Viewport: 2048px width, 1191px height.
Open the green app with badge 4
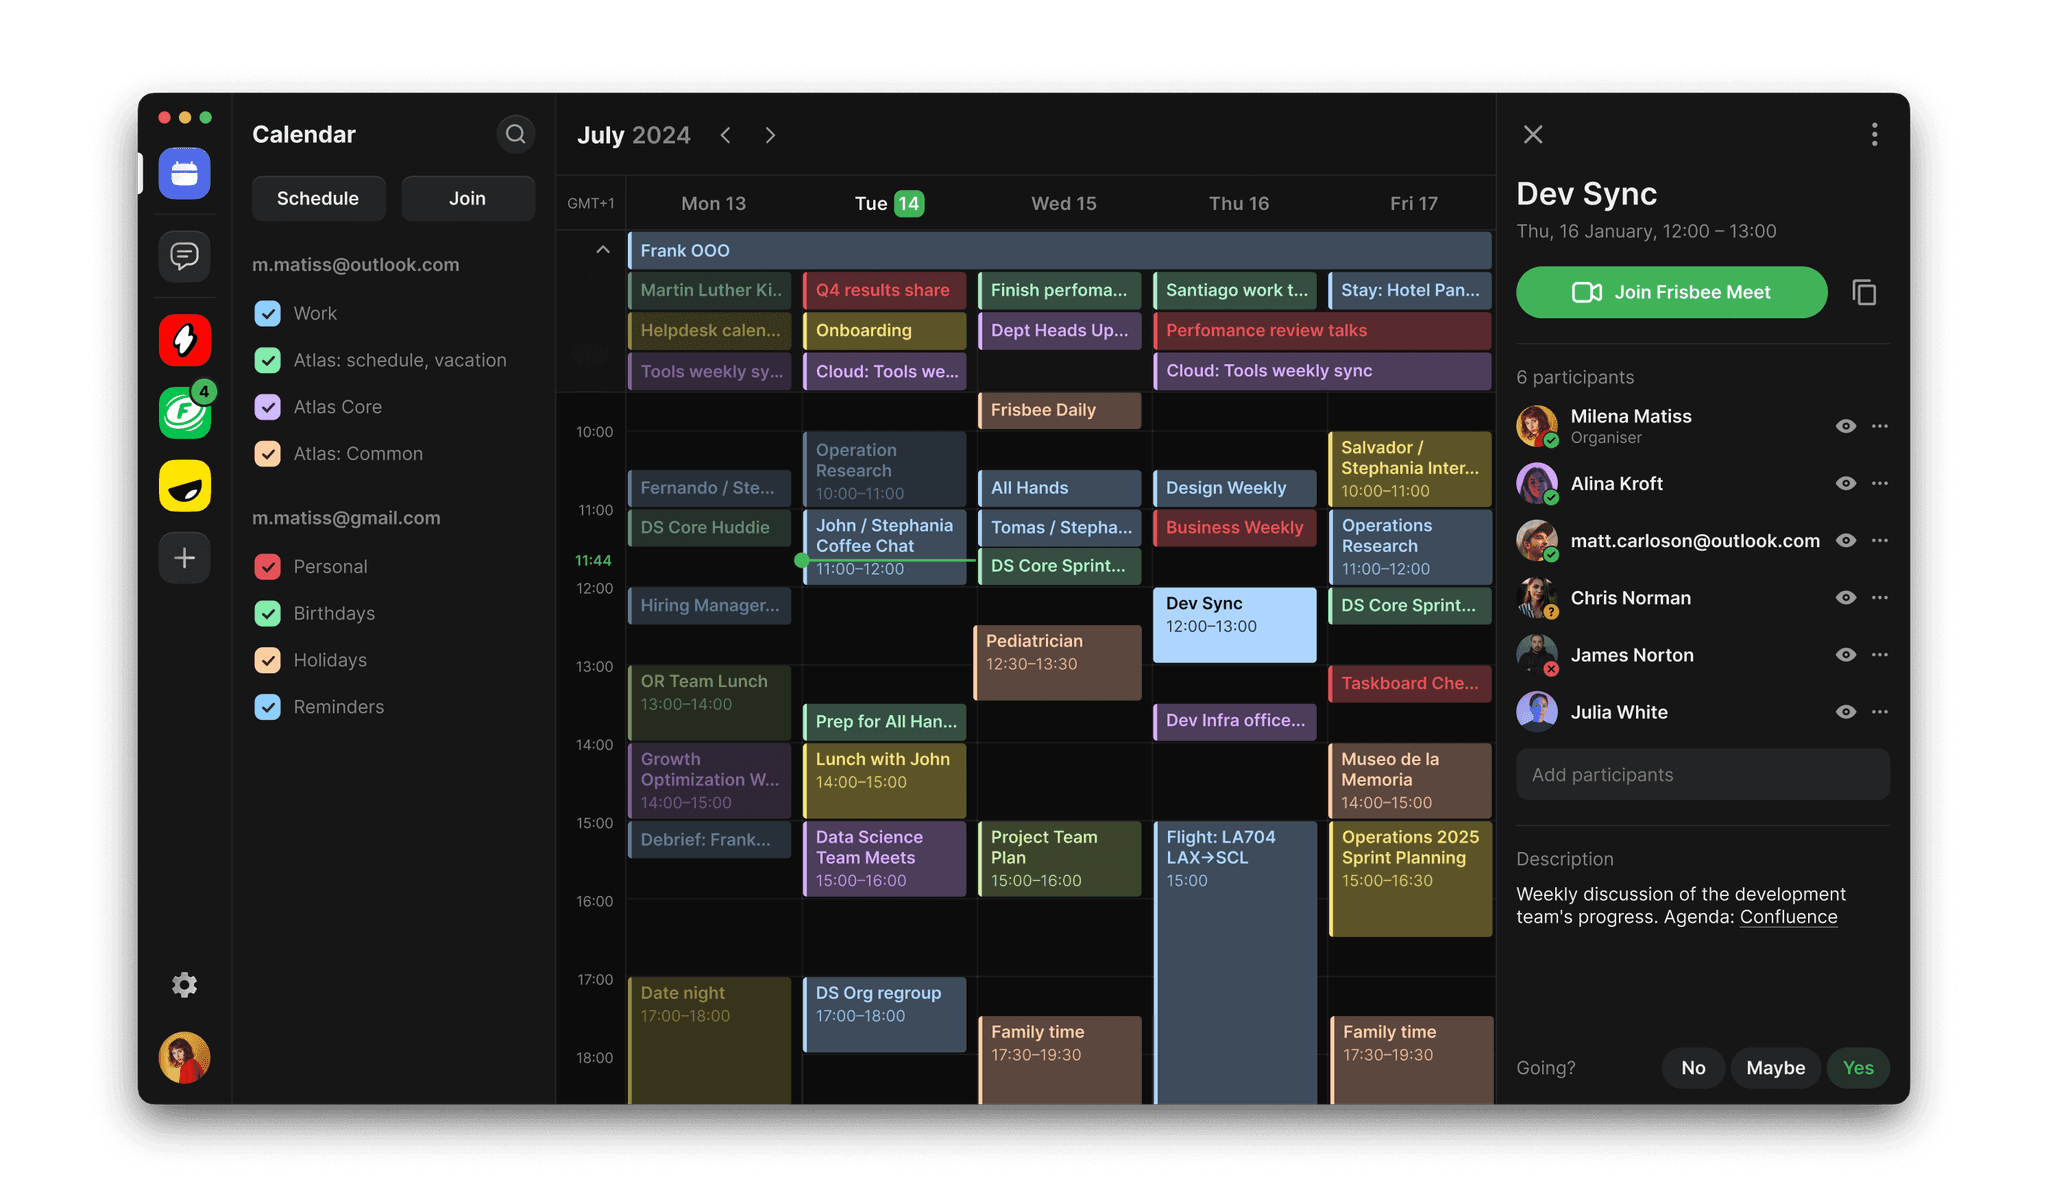pyautogui.click(x=184, y=412)
